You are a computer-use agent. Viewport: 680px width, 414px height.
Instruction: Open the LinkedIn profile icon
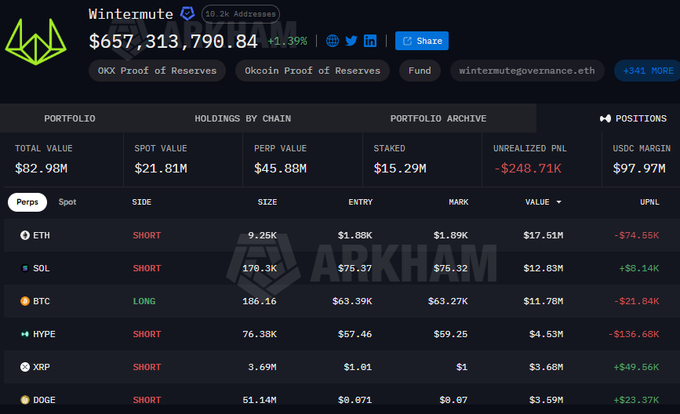point(370,41)
